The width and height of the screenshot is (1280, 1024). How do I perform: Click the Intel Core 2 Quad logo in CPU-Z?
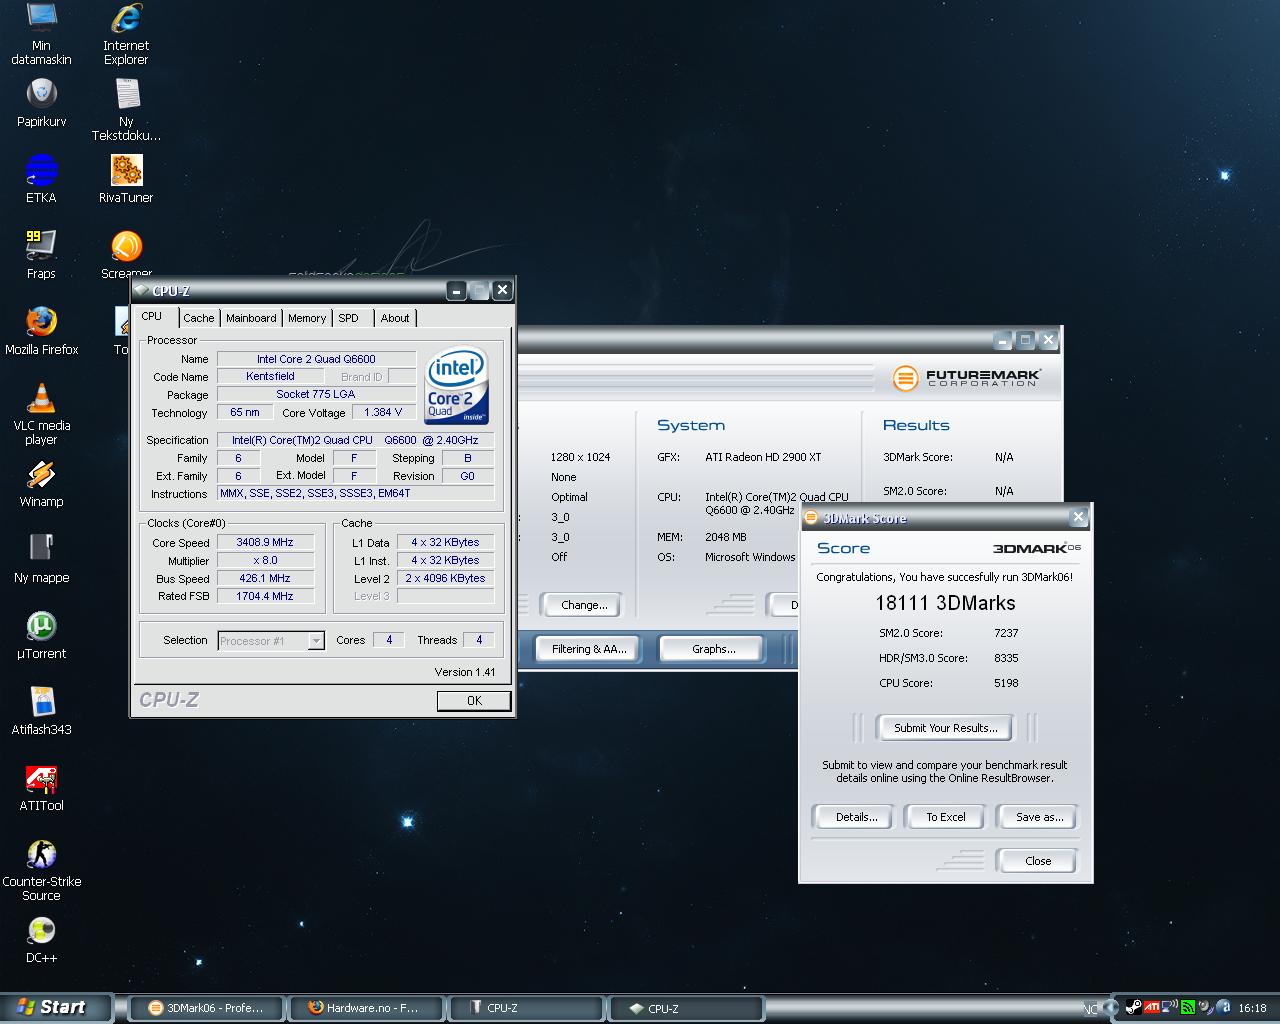(x=457, y=385)
